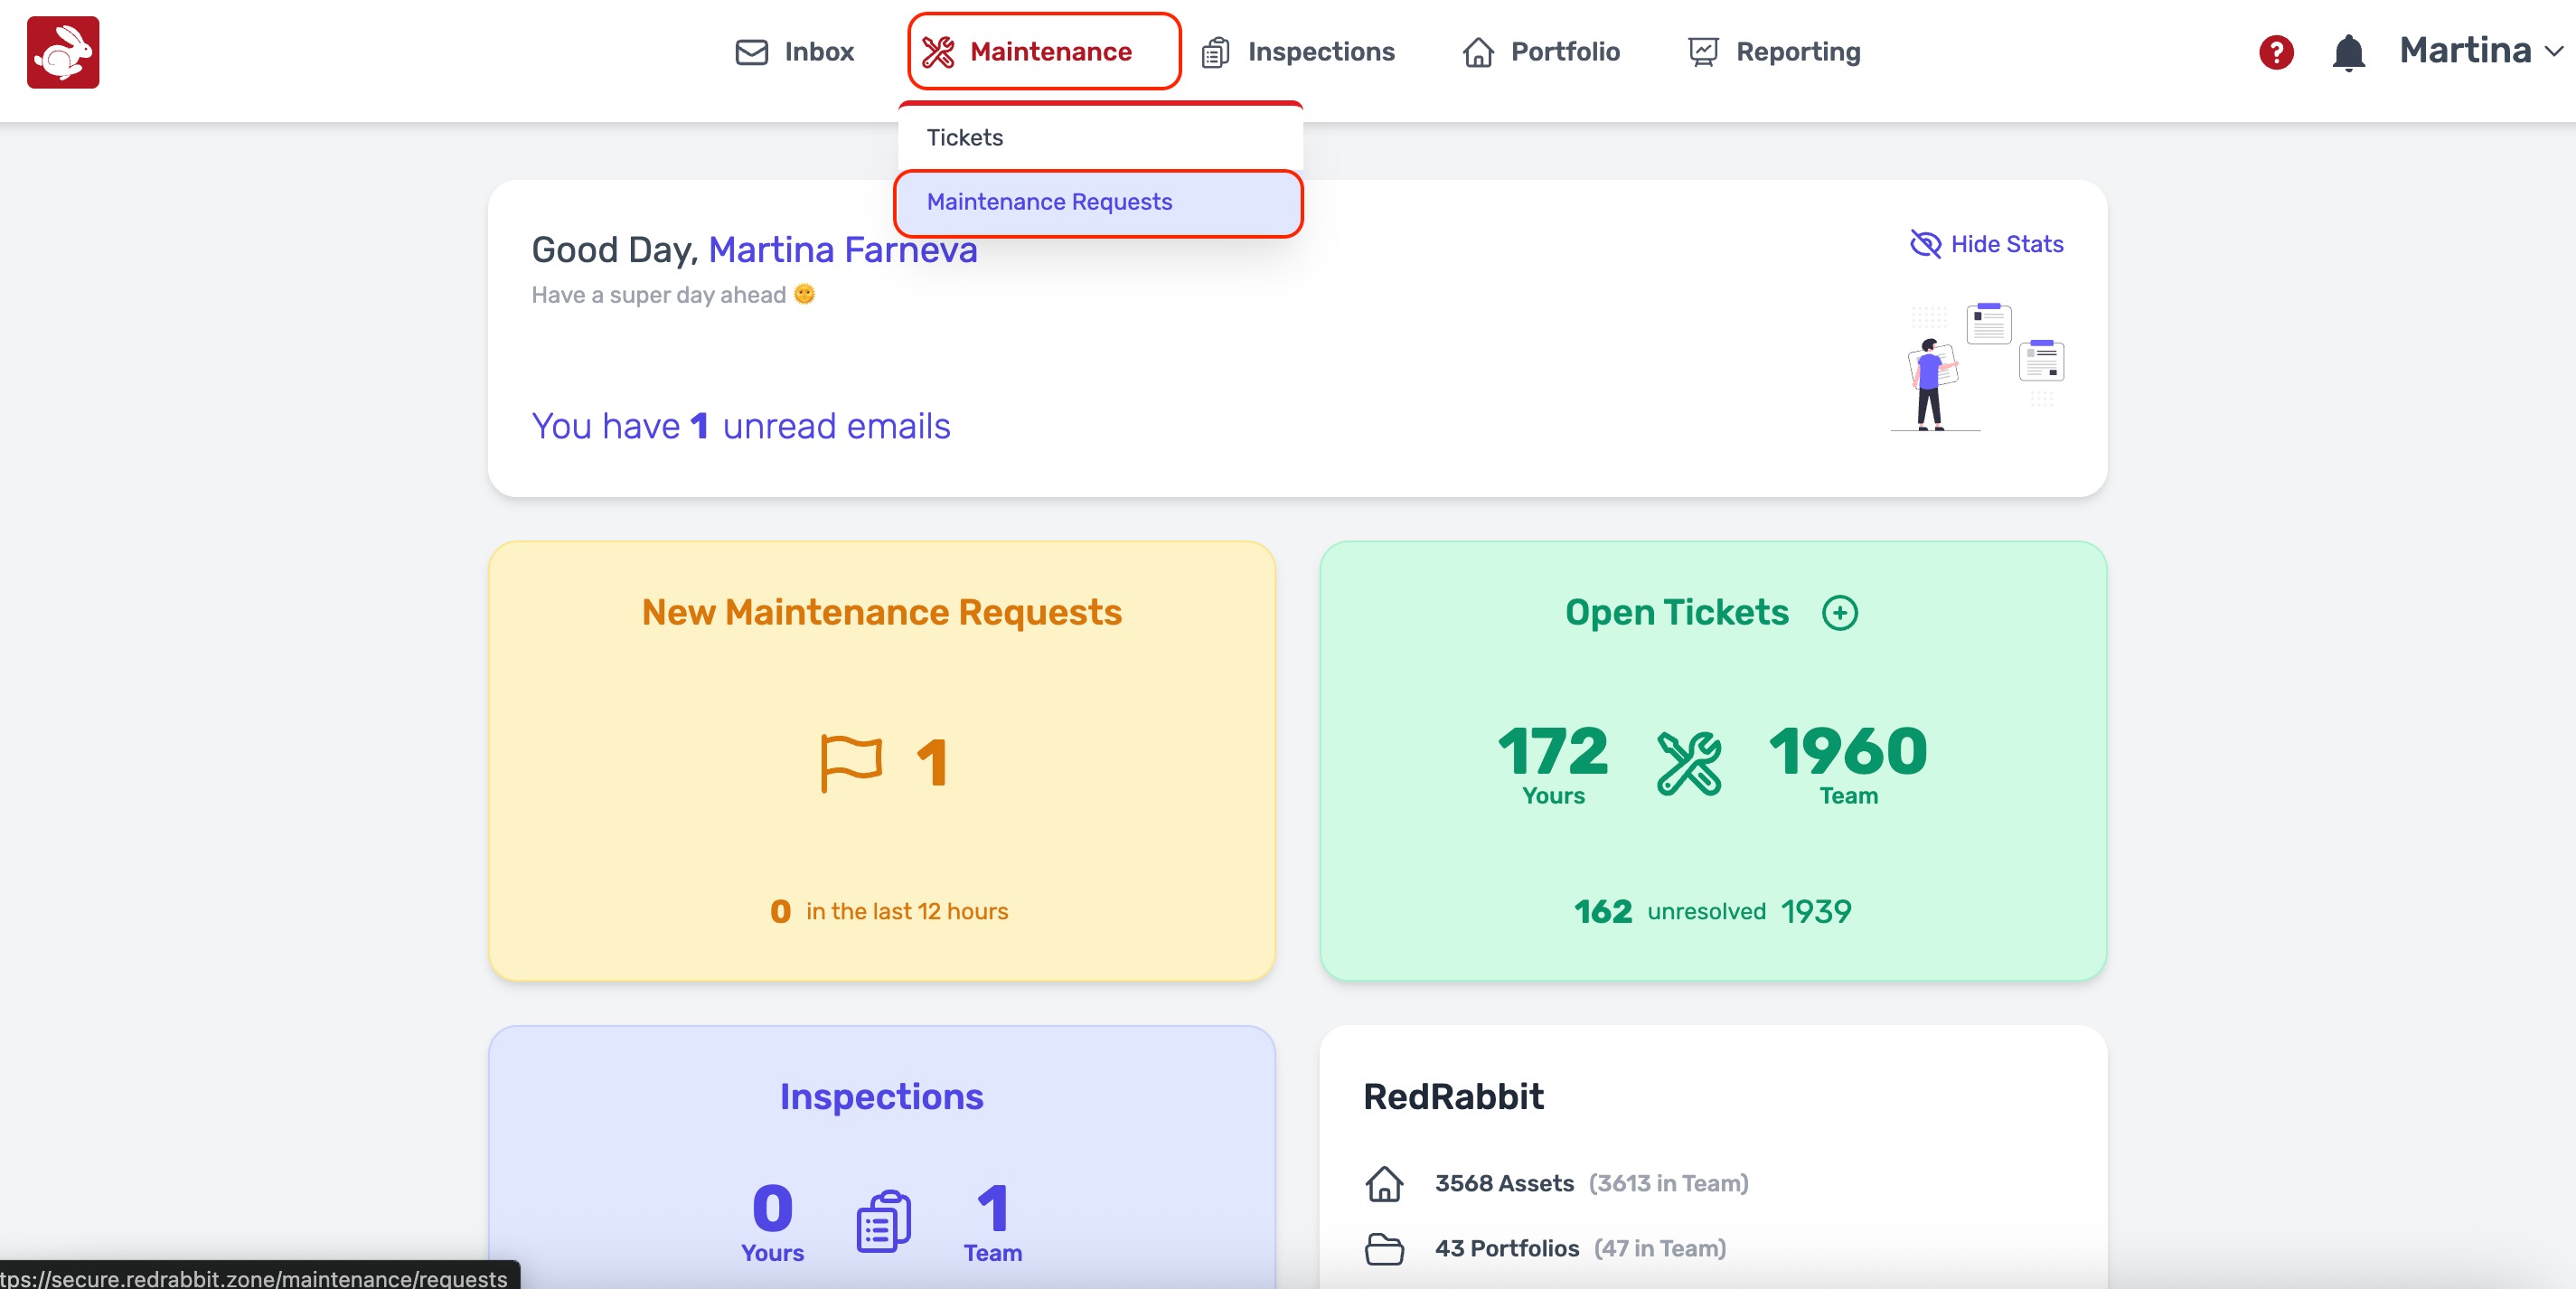
Task: Go to the Inbox tab
Action: click(795, 51)
